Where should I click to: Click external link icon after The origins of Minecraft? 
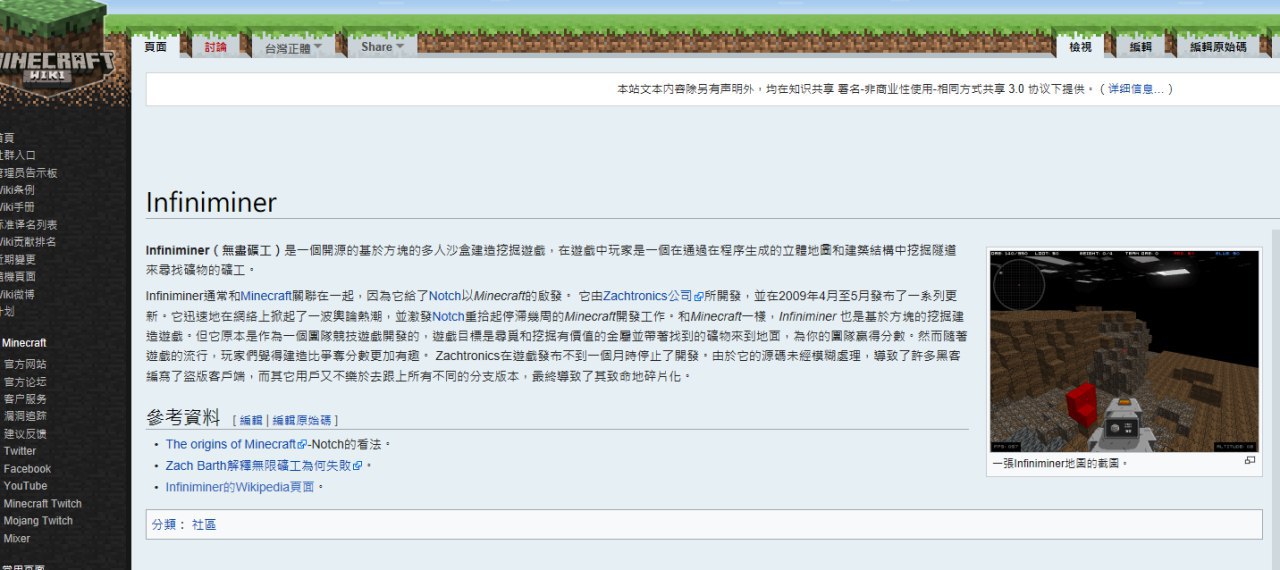302,445
